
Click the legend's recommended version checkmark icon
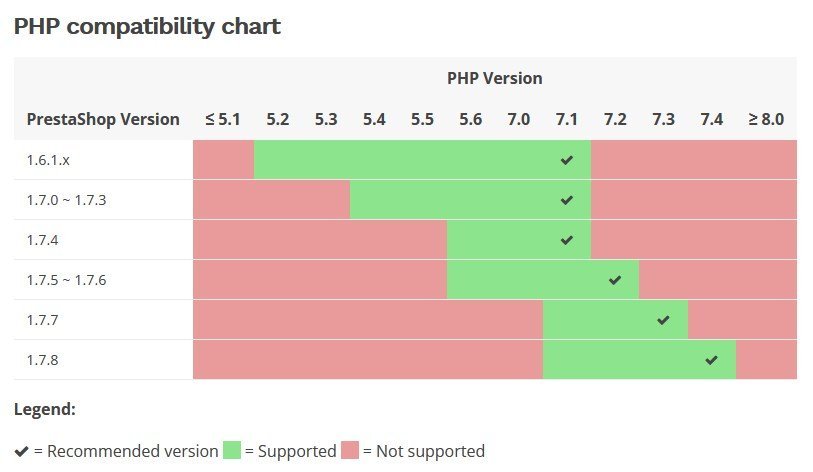(22, 451)
